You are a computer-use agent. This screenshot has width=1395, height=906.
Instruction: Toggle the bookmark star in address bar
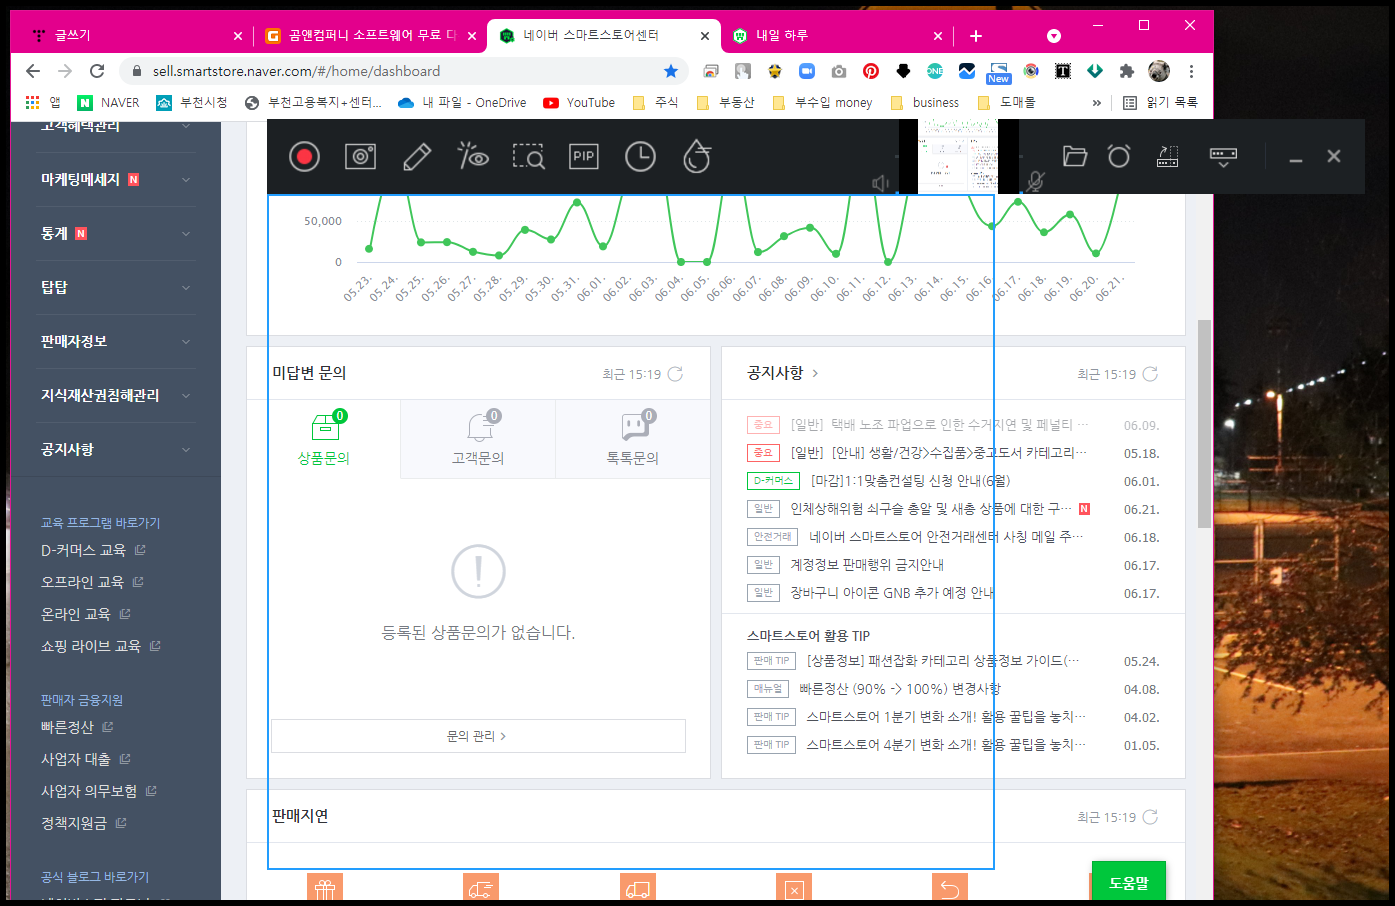coord(671,71)
